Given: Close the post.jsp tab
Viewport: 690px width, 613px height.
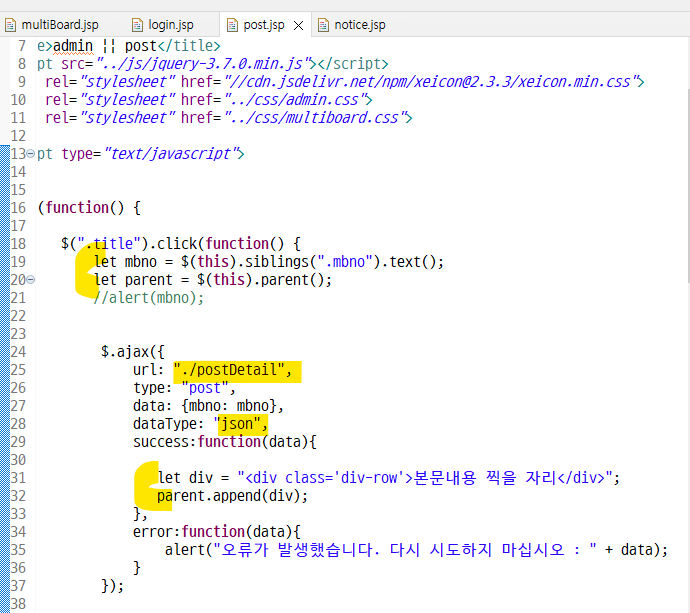Looking at the screenshot, I should (298, 26).
